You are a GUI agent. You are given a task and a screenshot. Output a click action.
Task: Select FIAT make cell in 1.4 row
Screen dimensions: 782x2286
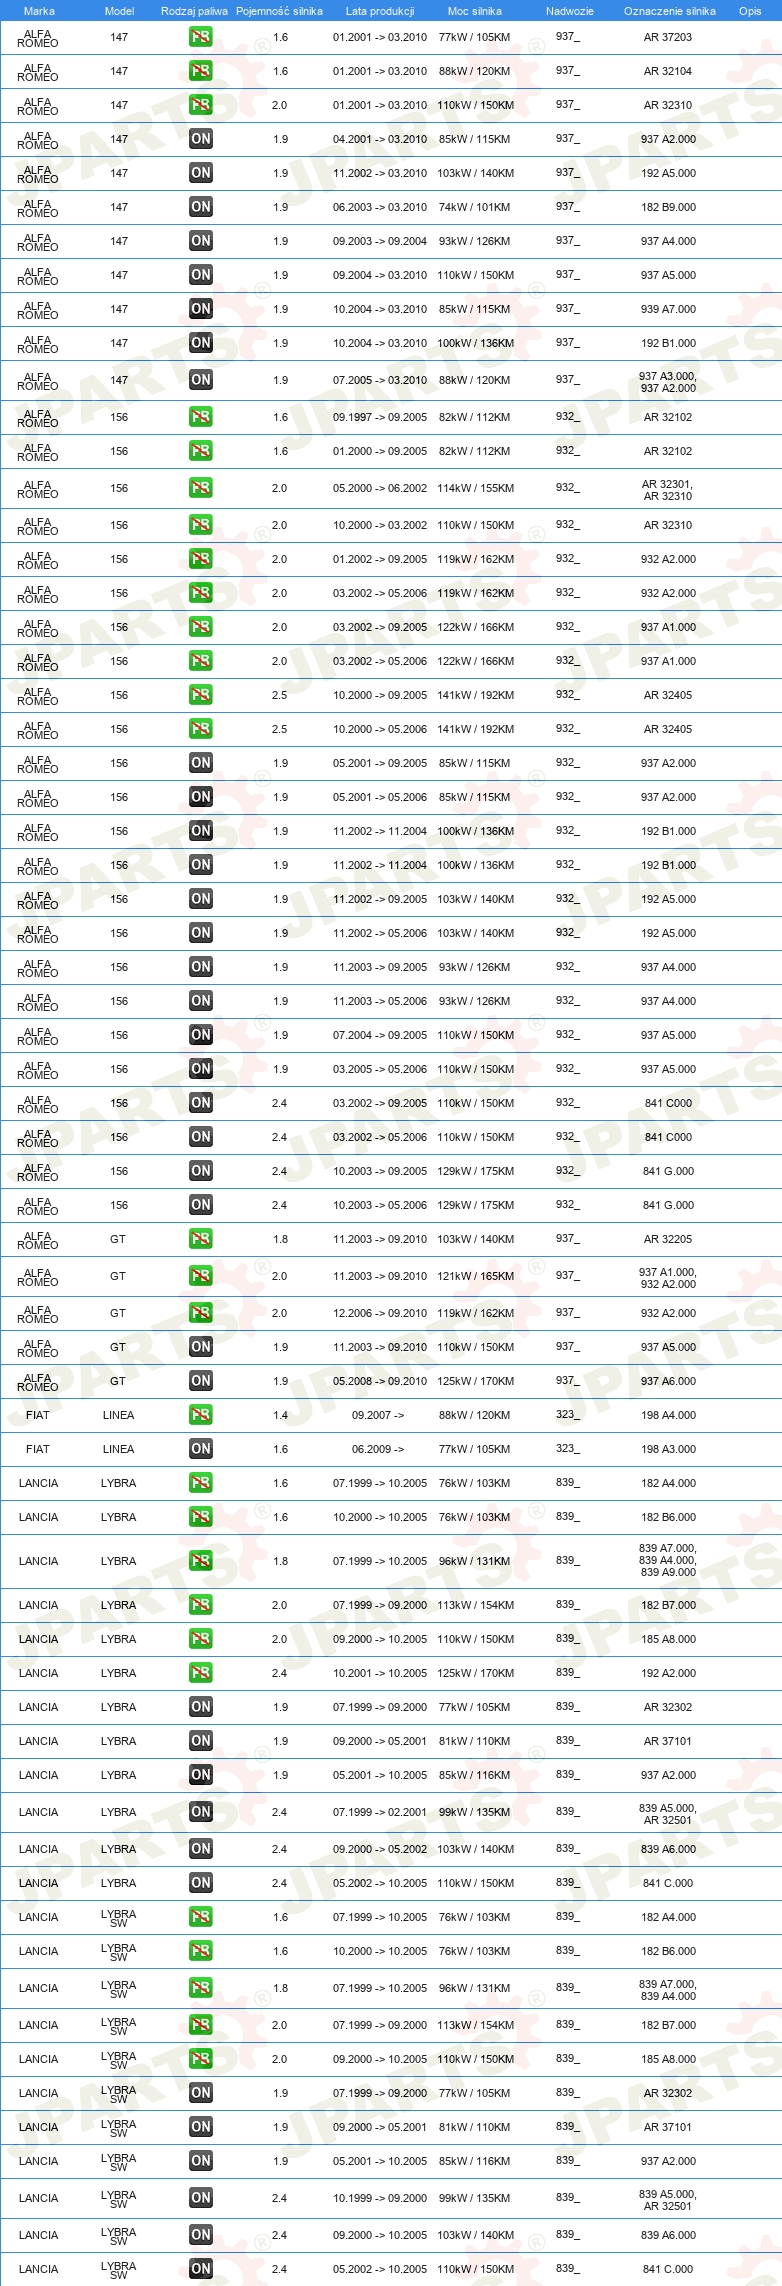[38, 1415]
